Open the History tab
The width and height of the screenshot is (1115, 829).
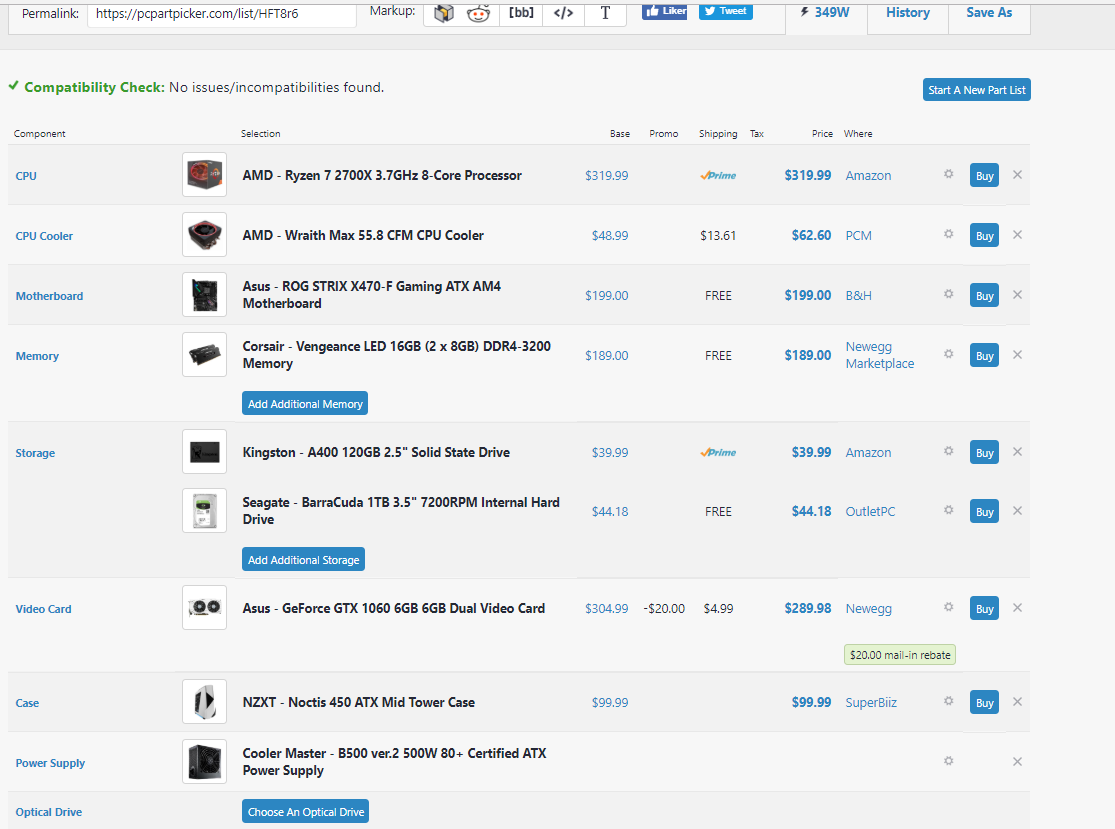(x=907, y=13)
